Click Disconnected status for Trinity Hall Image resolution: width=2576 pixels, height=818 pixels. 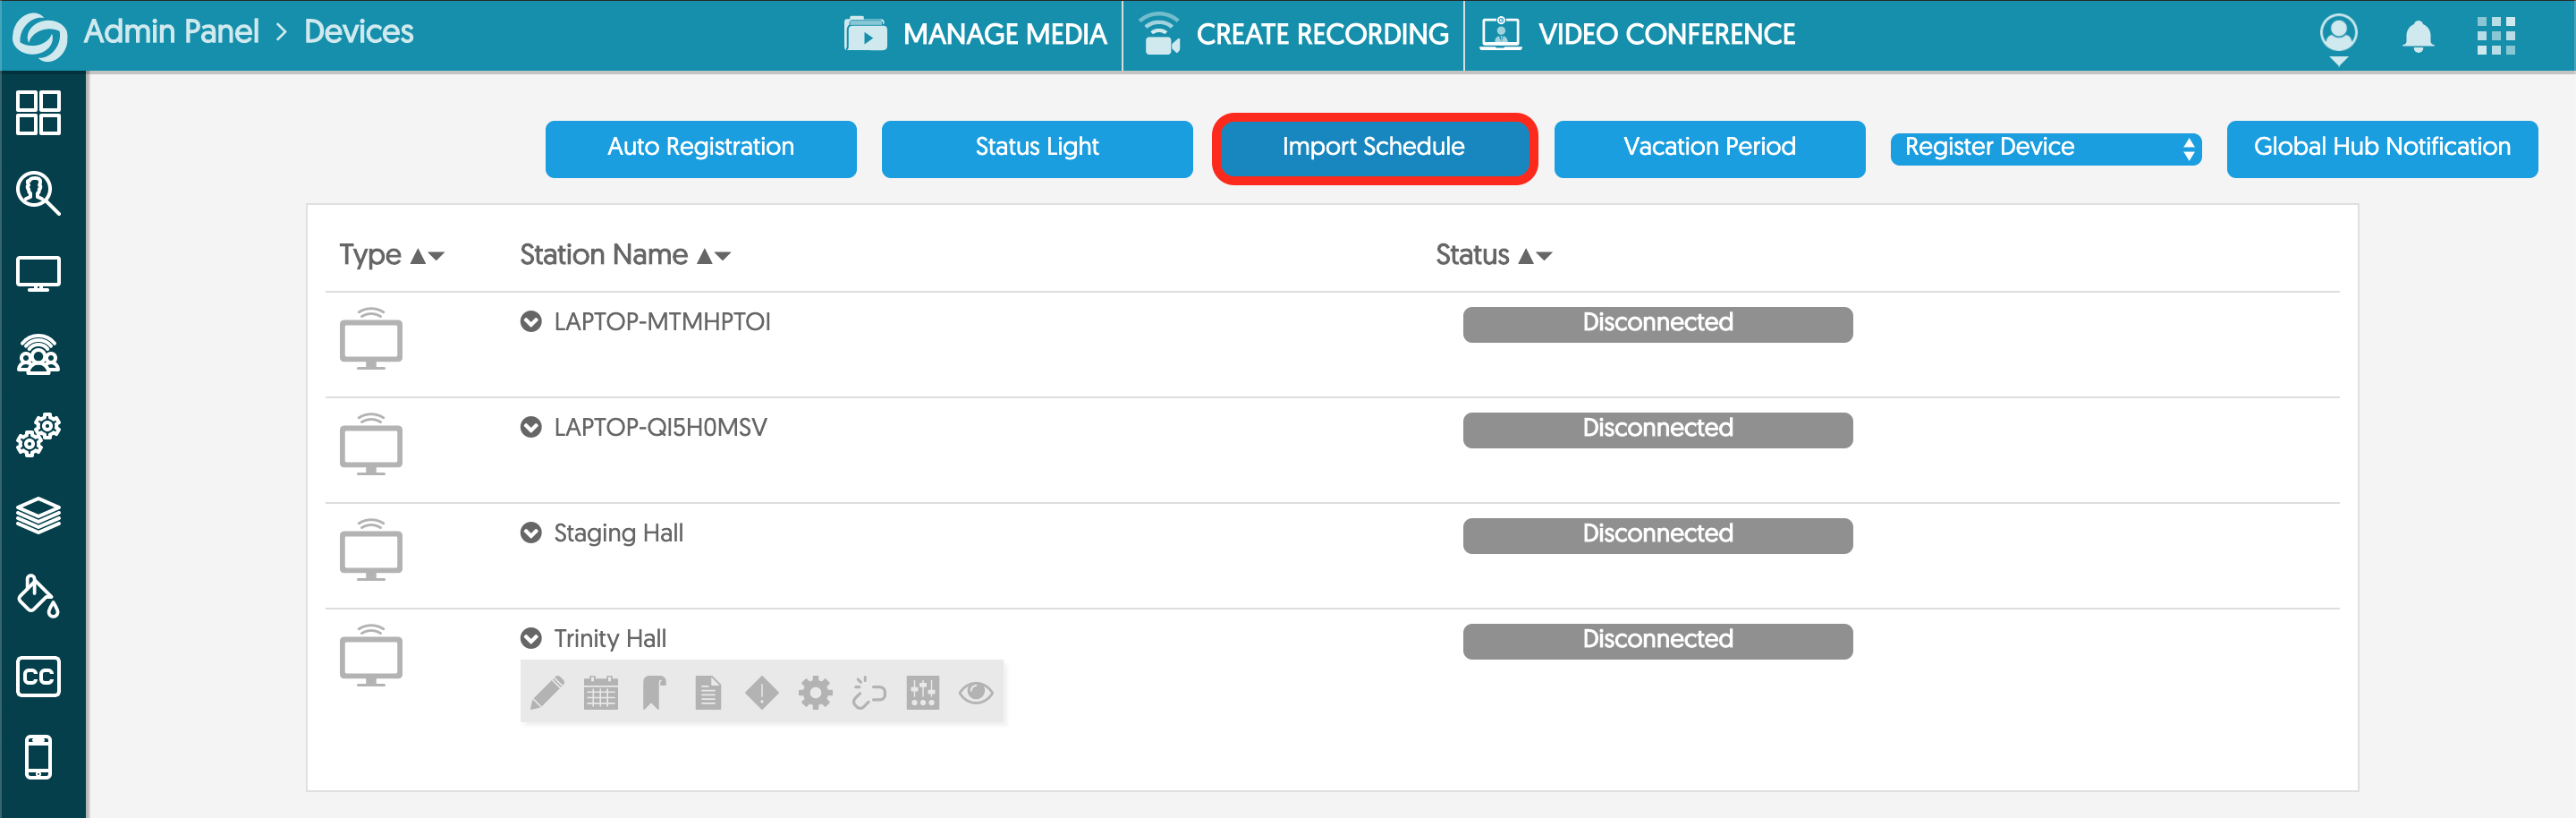point(1657,640)
